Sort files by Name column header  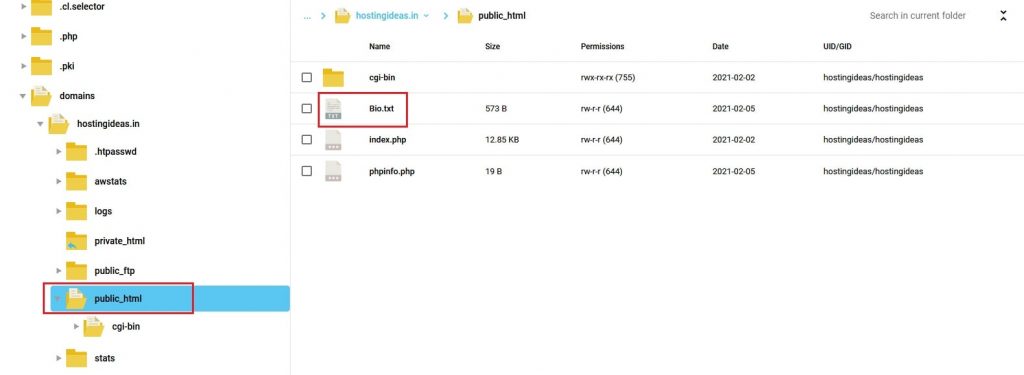click(379, 46)
